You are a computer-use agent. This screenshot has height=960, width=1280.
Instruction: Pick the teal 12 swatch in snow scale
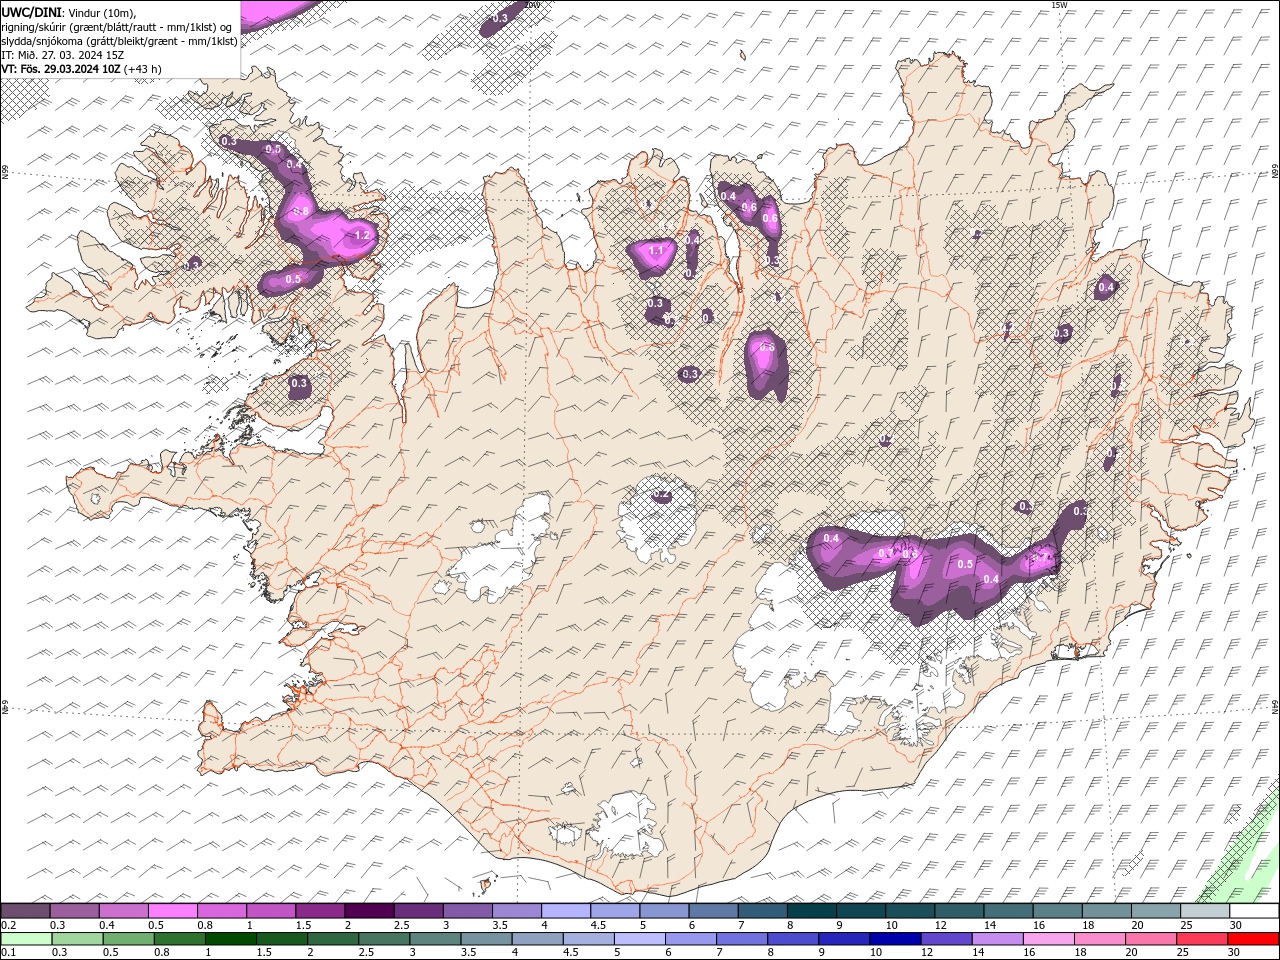click(959, 911)
